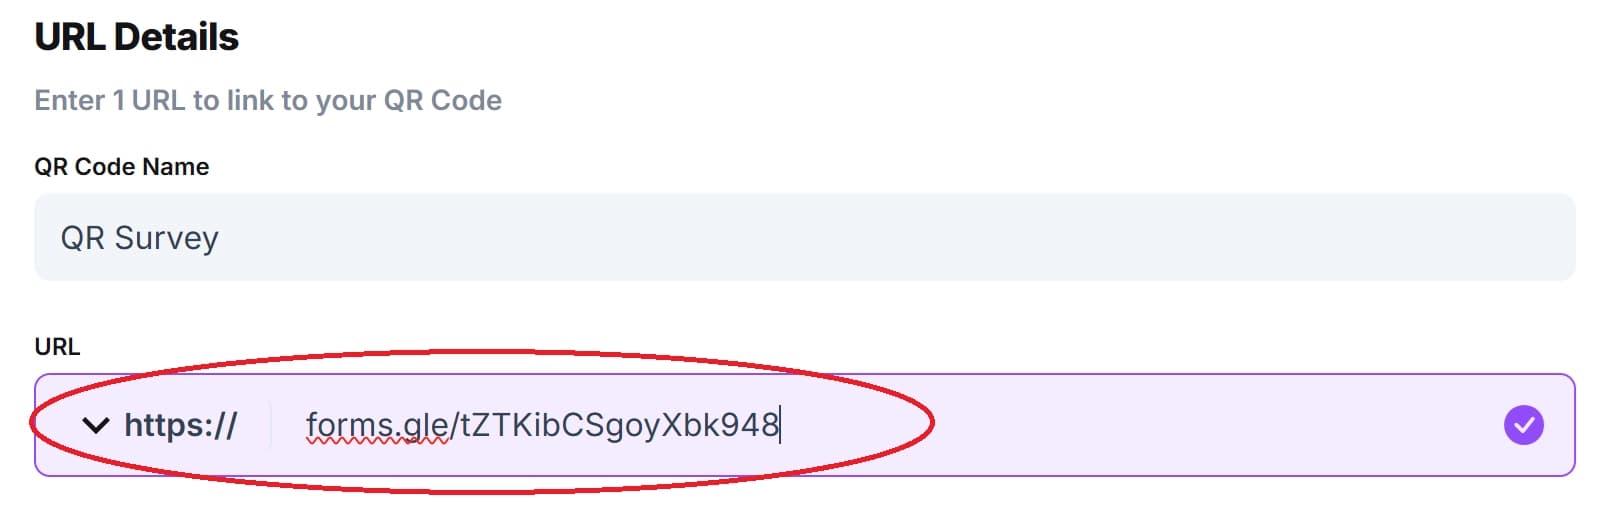Click the "QR Code Name" field label
Image resolution: width=1606 pixels, height=517 pixels.
pyautogui.click(x=122, y=167)
